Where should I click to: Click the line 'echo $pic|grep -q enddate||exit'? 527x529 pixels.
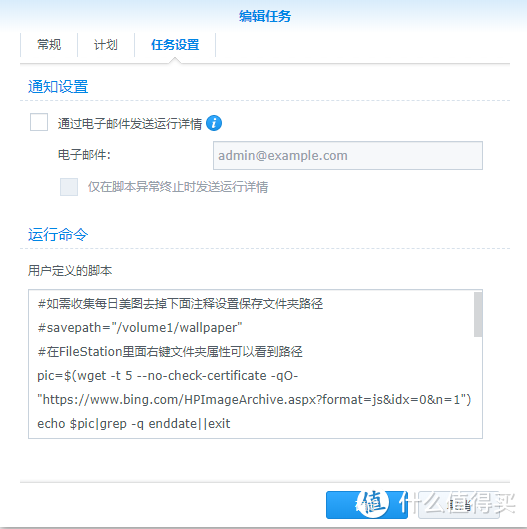coord(134,423)
